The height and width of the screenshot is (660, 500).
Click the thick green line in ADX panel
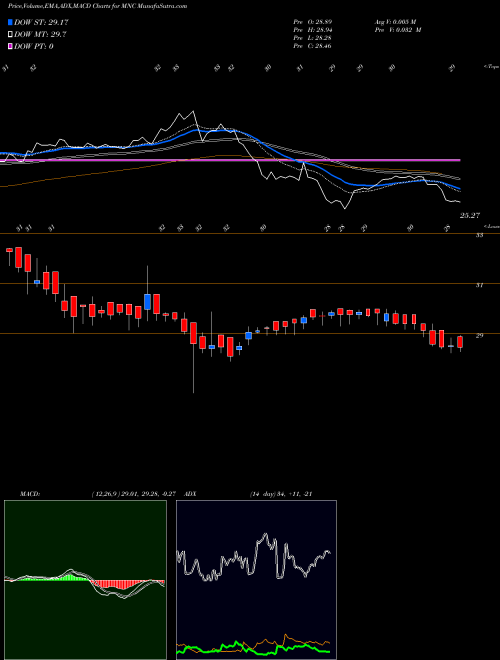pos(253,648)
